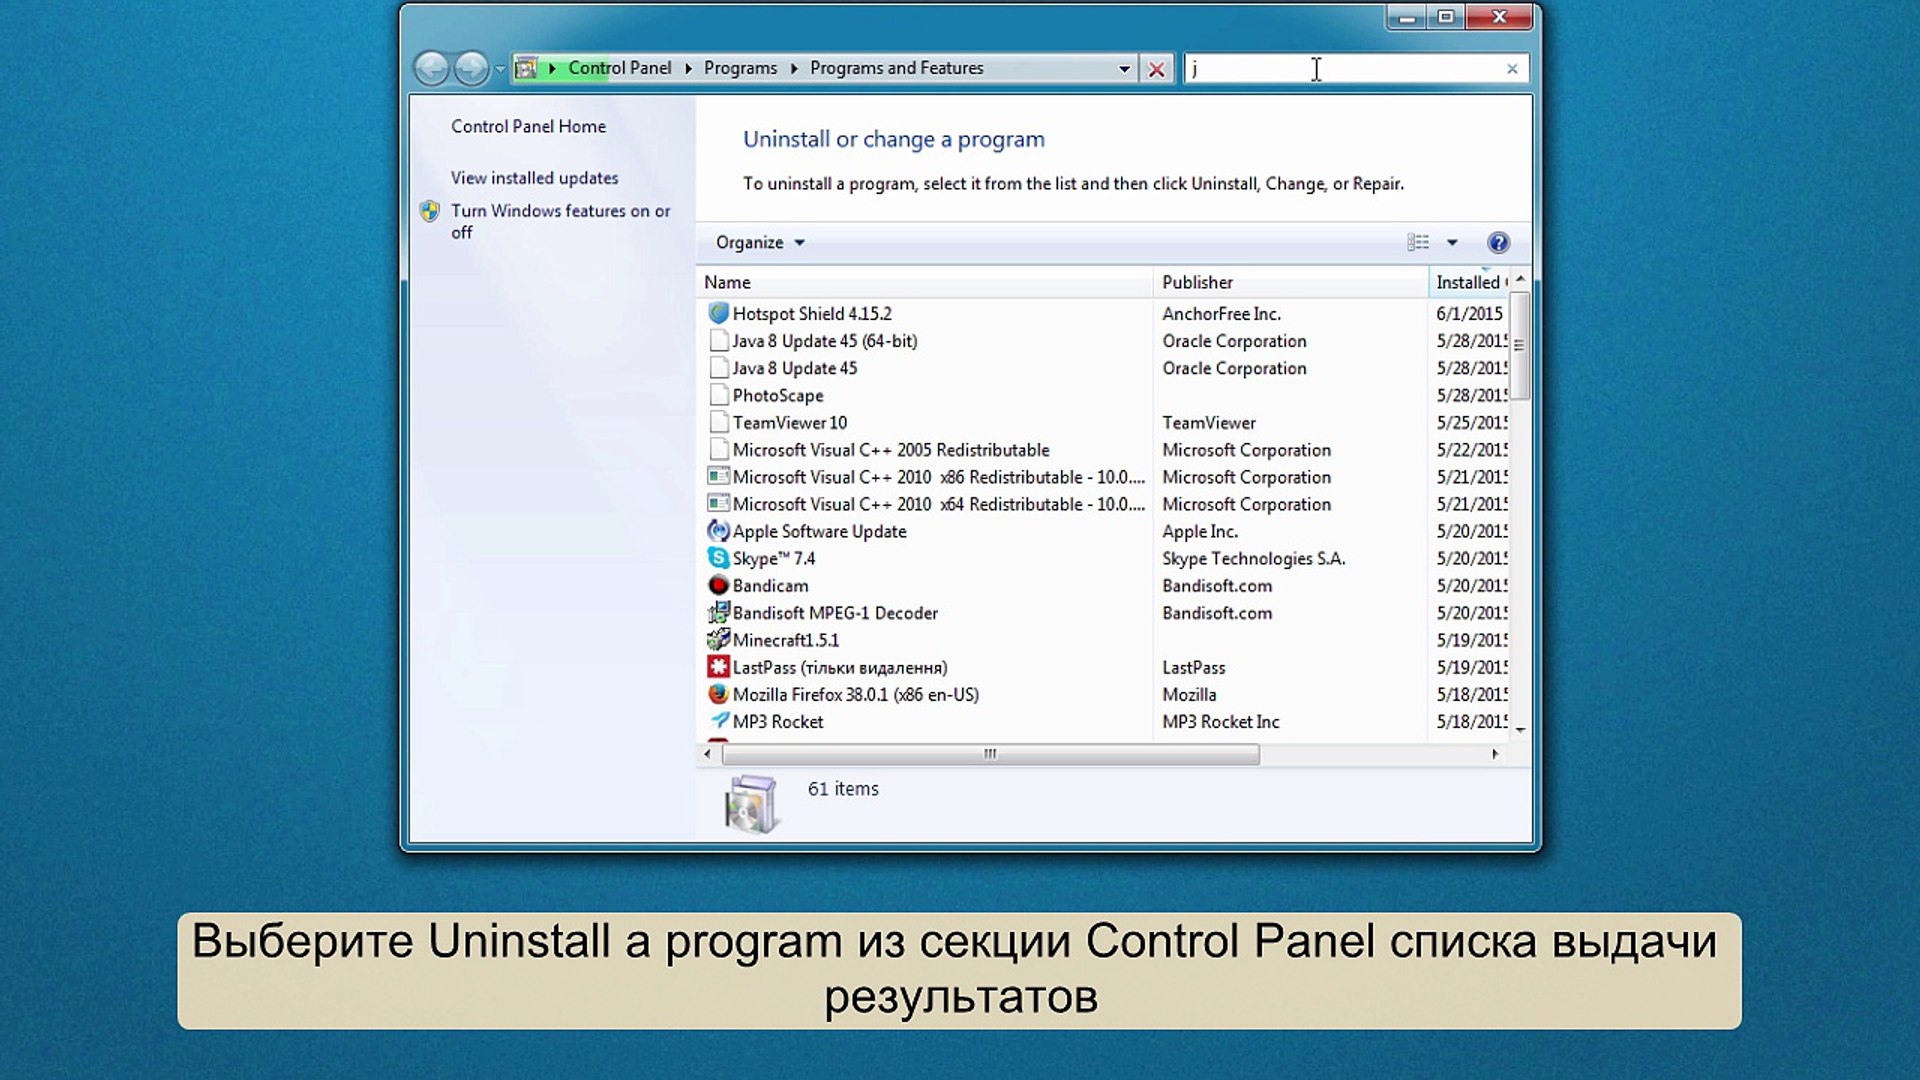
Task: Open help via the question mark icon
Action: click(1499, 242)
